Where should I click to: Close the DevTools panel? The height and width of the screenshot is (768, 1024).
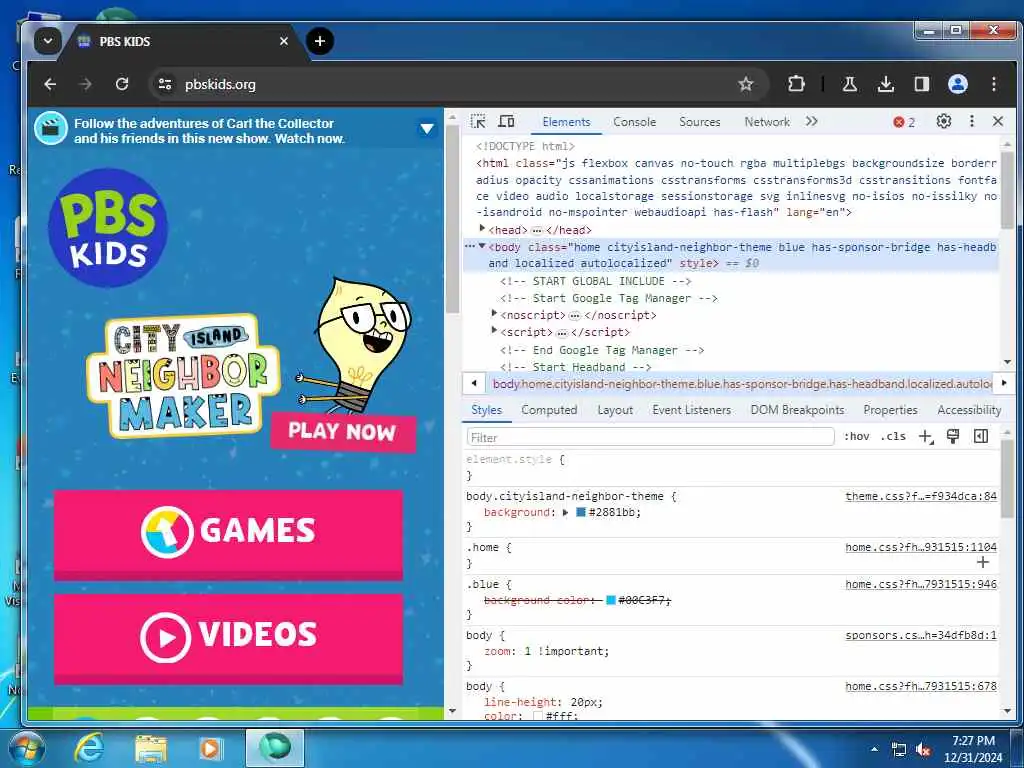998,121
